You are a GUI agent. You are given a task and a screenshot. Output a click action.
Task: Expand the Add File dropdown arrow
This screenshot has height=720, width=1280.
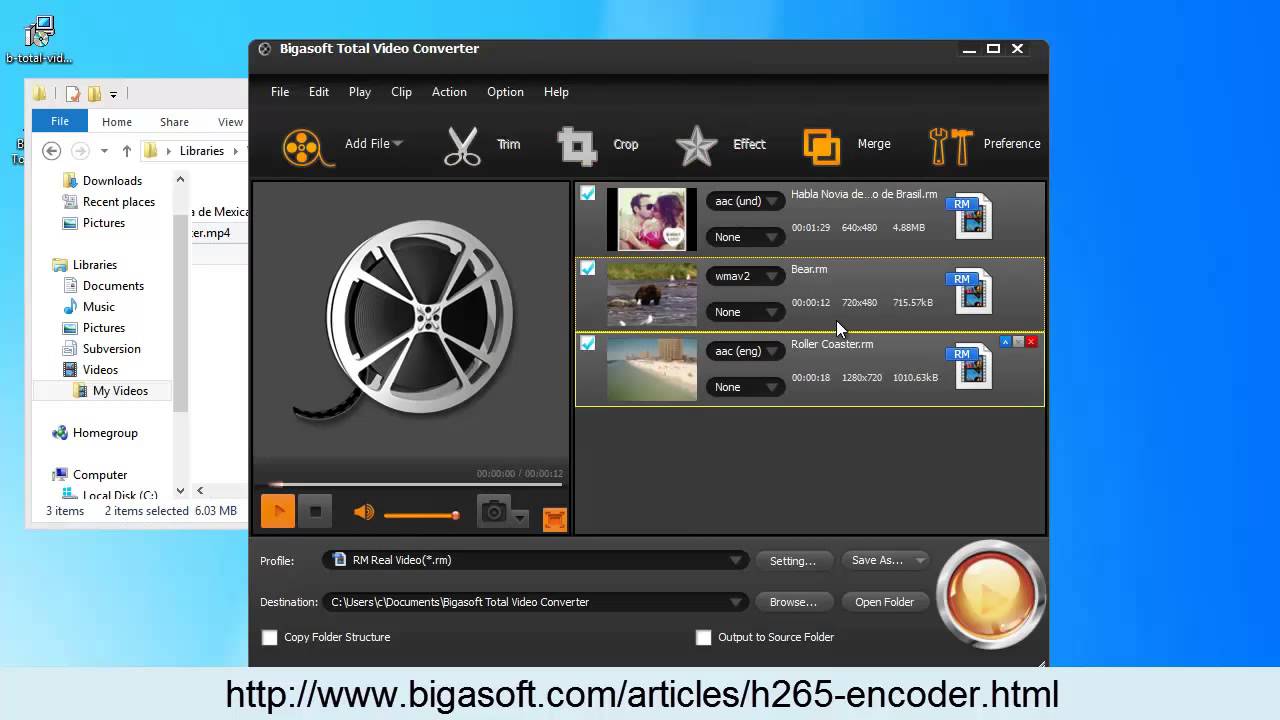pos(398,144)
